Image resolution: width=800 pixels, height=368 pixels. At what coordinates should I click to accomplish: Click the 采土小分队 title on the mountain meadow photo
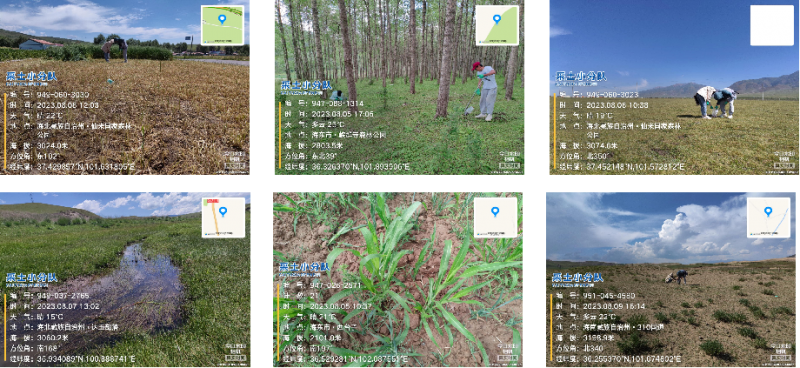point(581,77)
